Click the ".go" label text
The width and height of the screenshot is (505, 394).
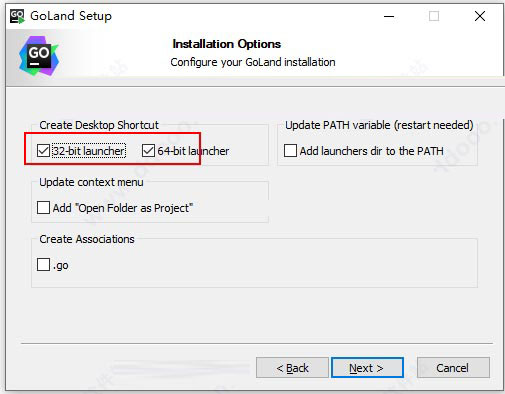(61, 266)
